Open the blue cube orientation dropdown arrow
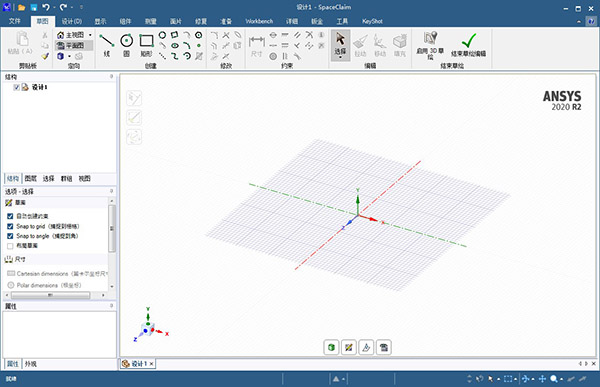The image size is (600, 387). [x=69, y=56]
